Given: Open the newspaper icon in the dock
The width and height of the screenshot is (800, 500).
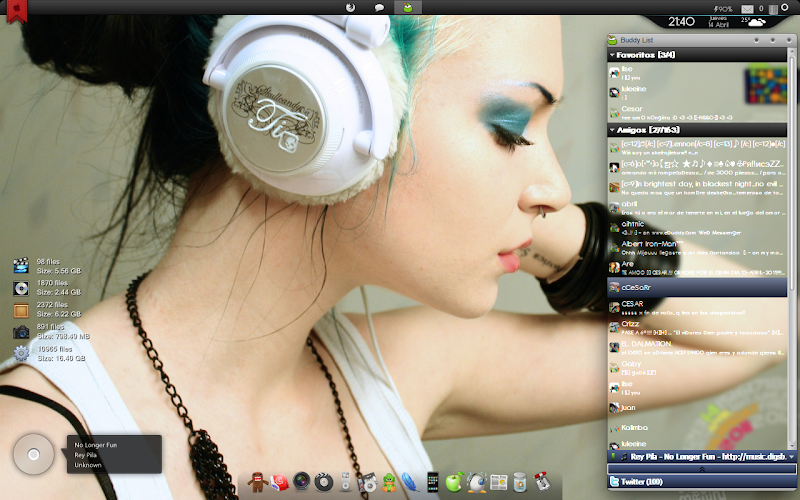Looking at the screenshot, I should pos(498,482).
